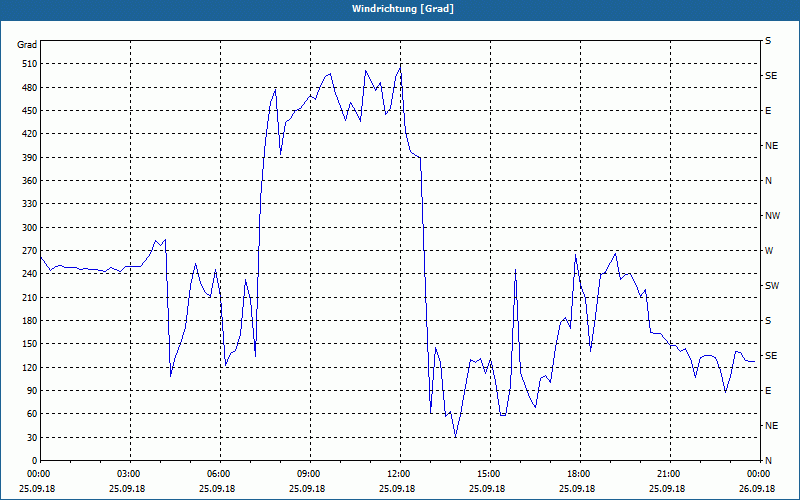Click the "15:00" time label
800x500 pixels.
(487, 474)
